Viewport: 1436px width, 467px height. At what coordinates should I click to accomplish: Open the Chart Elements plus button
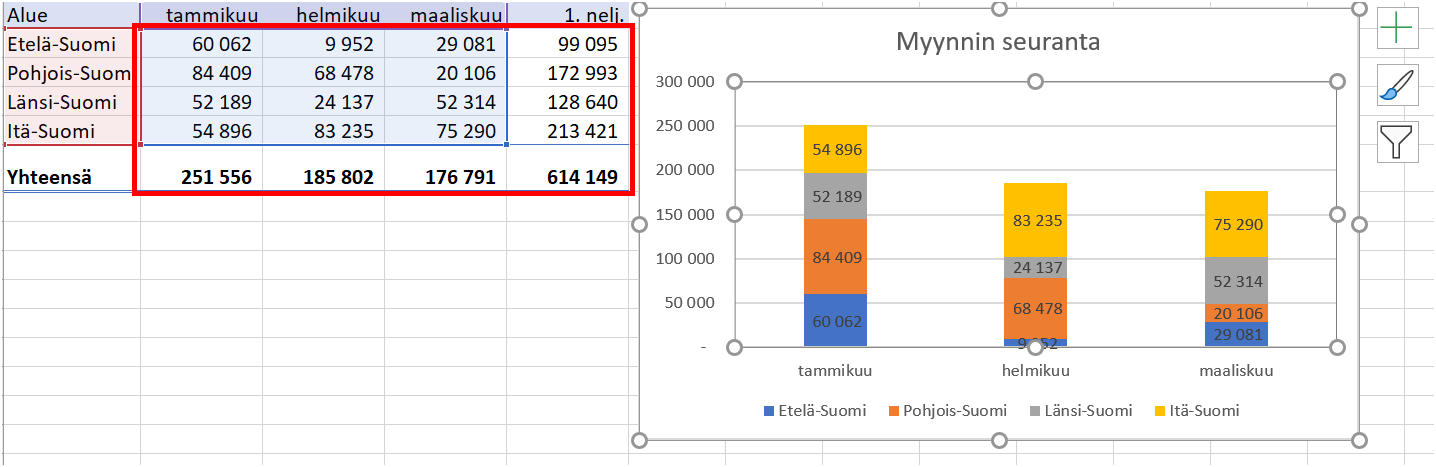[x=1396, y=28]
